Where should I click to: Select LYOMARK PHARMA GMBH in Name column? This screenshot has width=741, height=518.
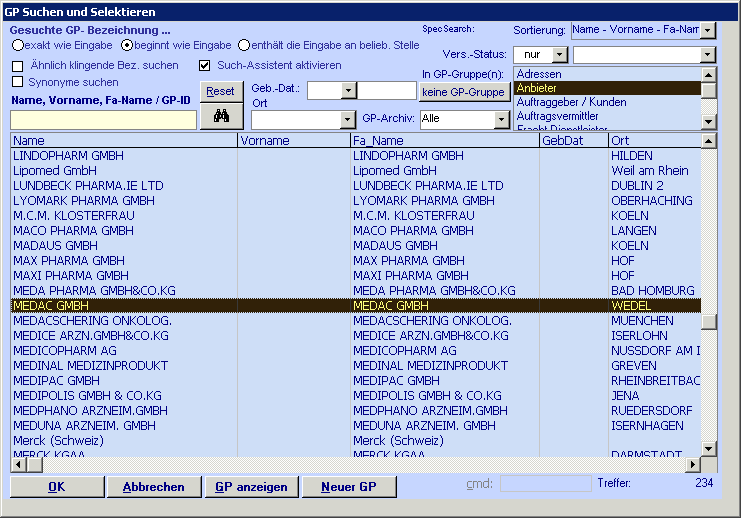tap(124, 200)
